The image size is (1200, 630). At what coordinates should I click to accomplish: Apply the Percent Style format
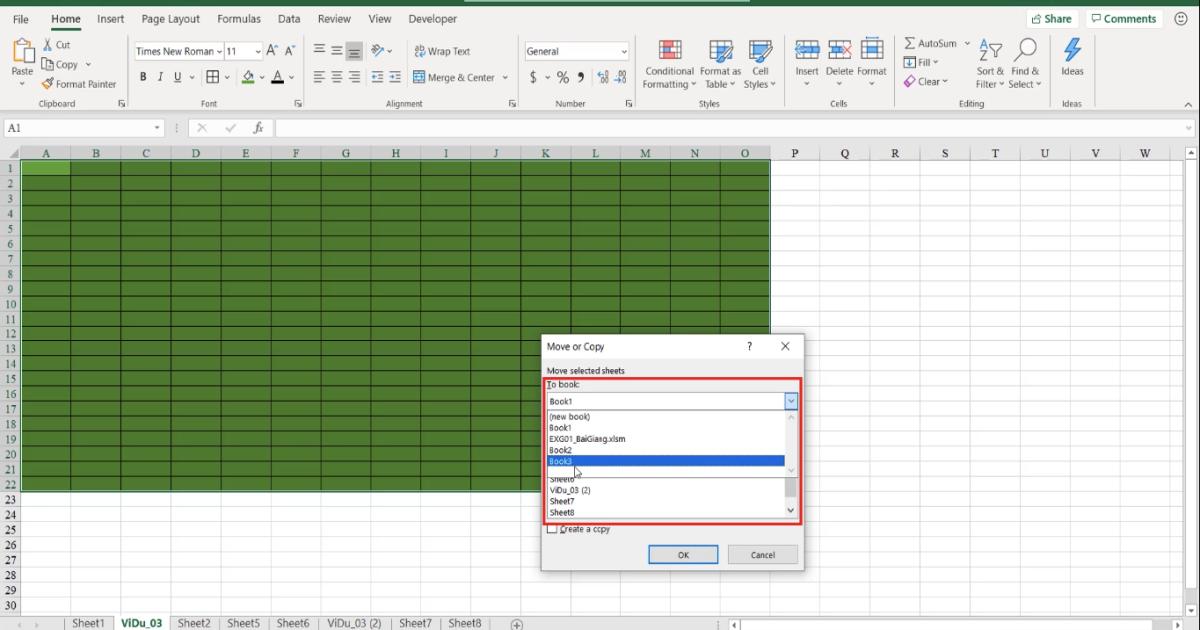[564, 75]
